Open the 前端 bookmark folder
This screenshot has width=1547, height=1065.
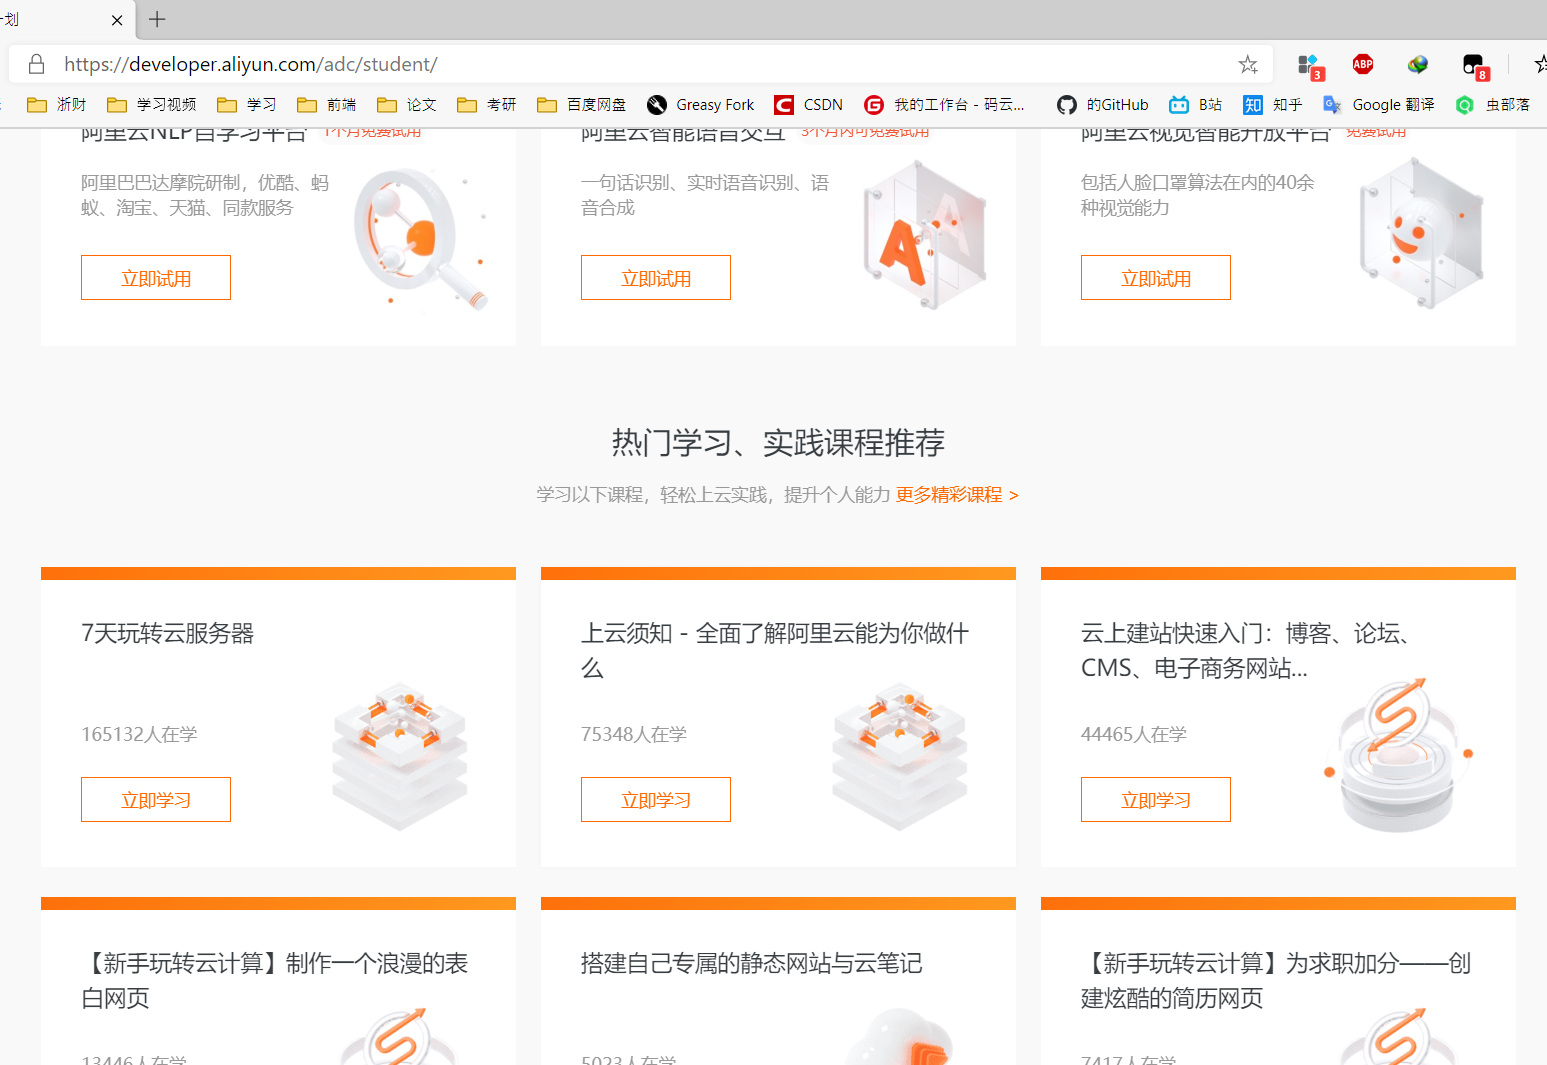[327, 105]
